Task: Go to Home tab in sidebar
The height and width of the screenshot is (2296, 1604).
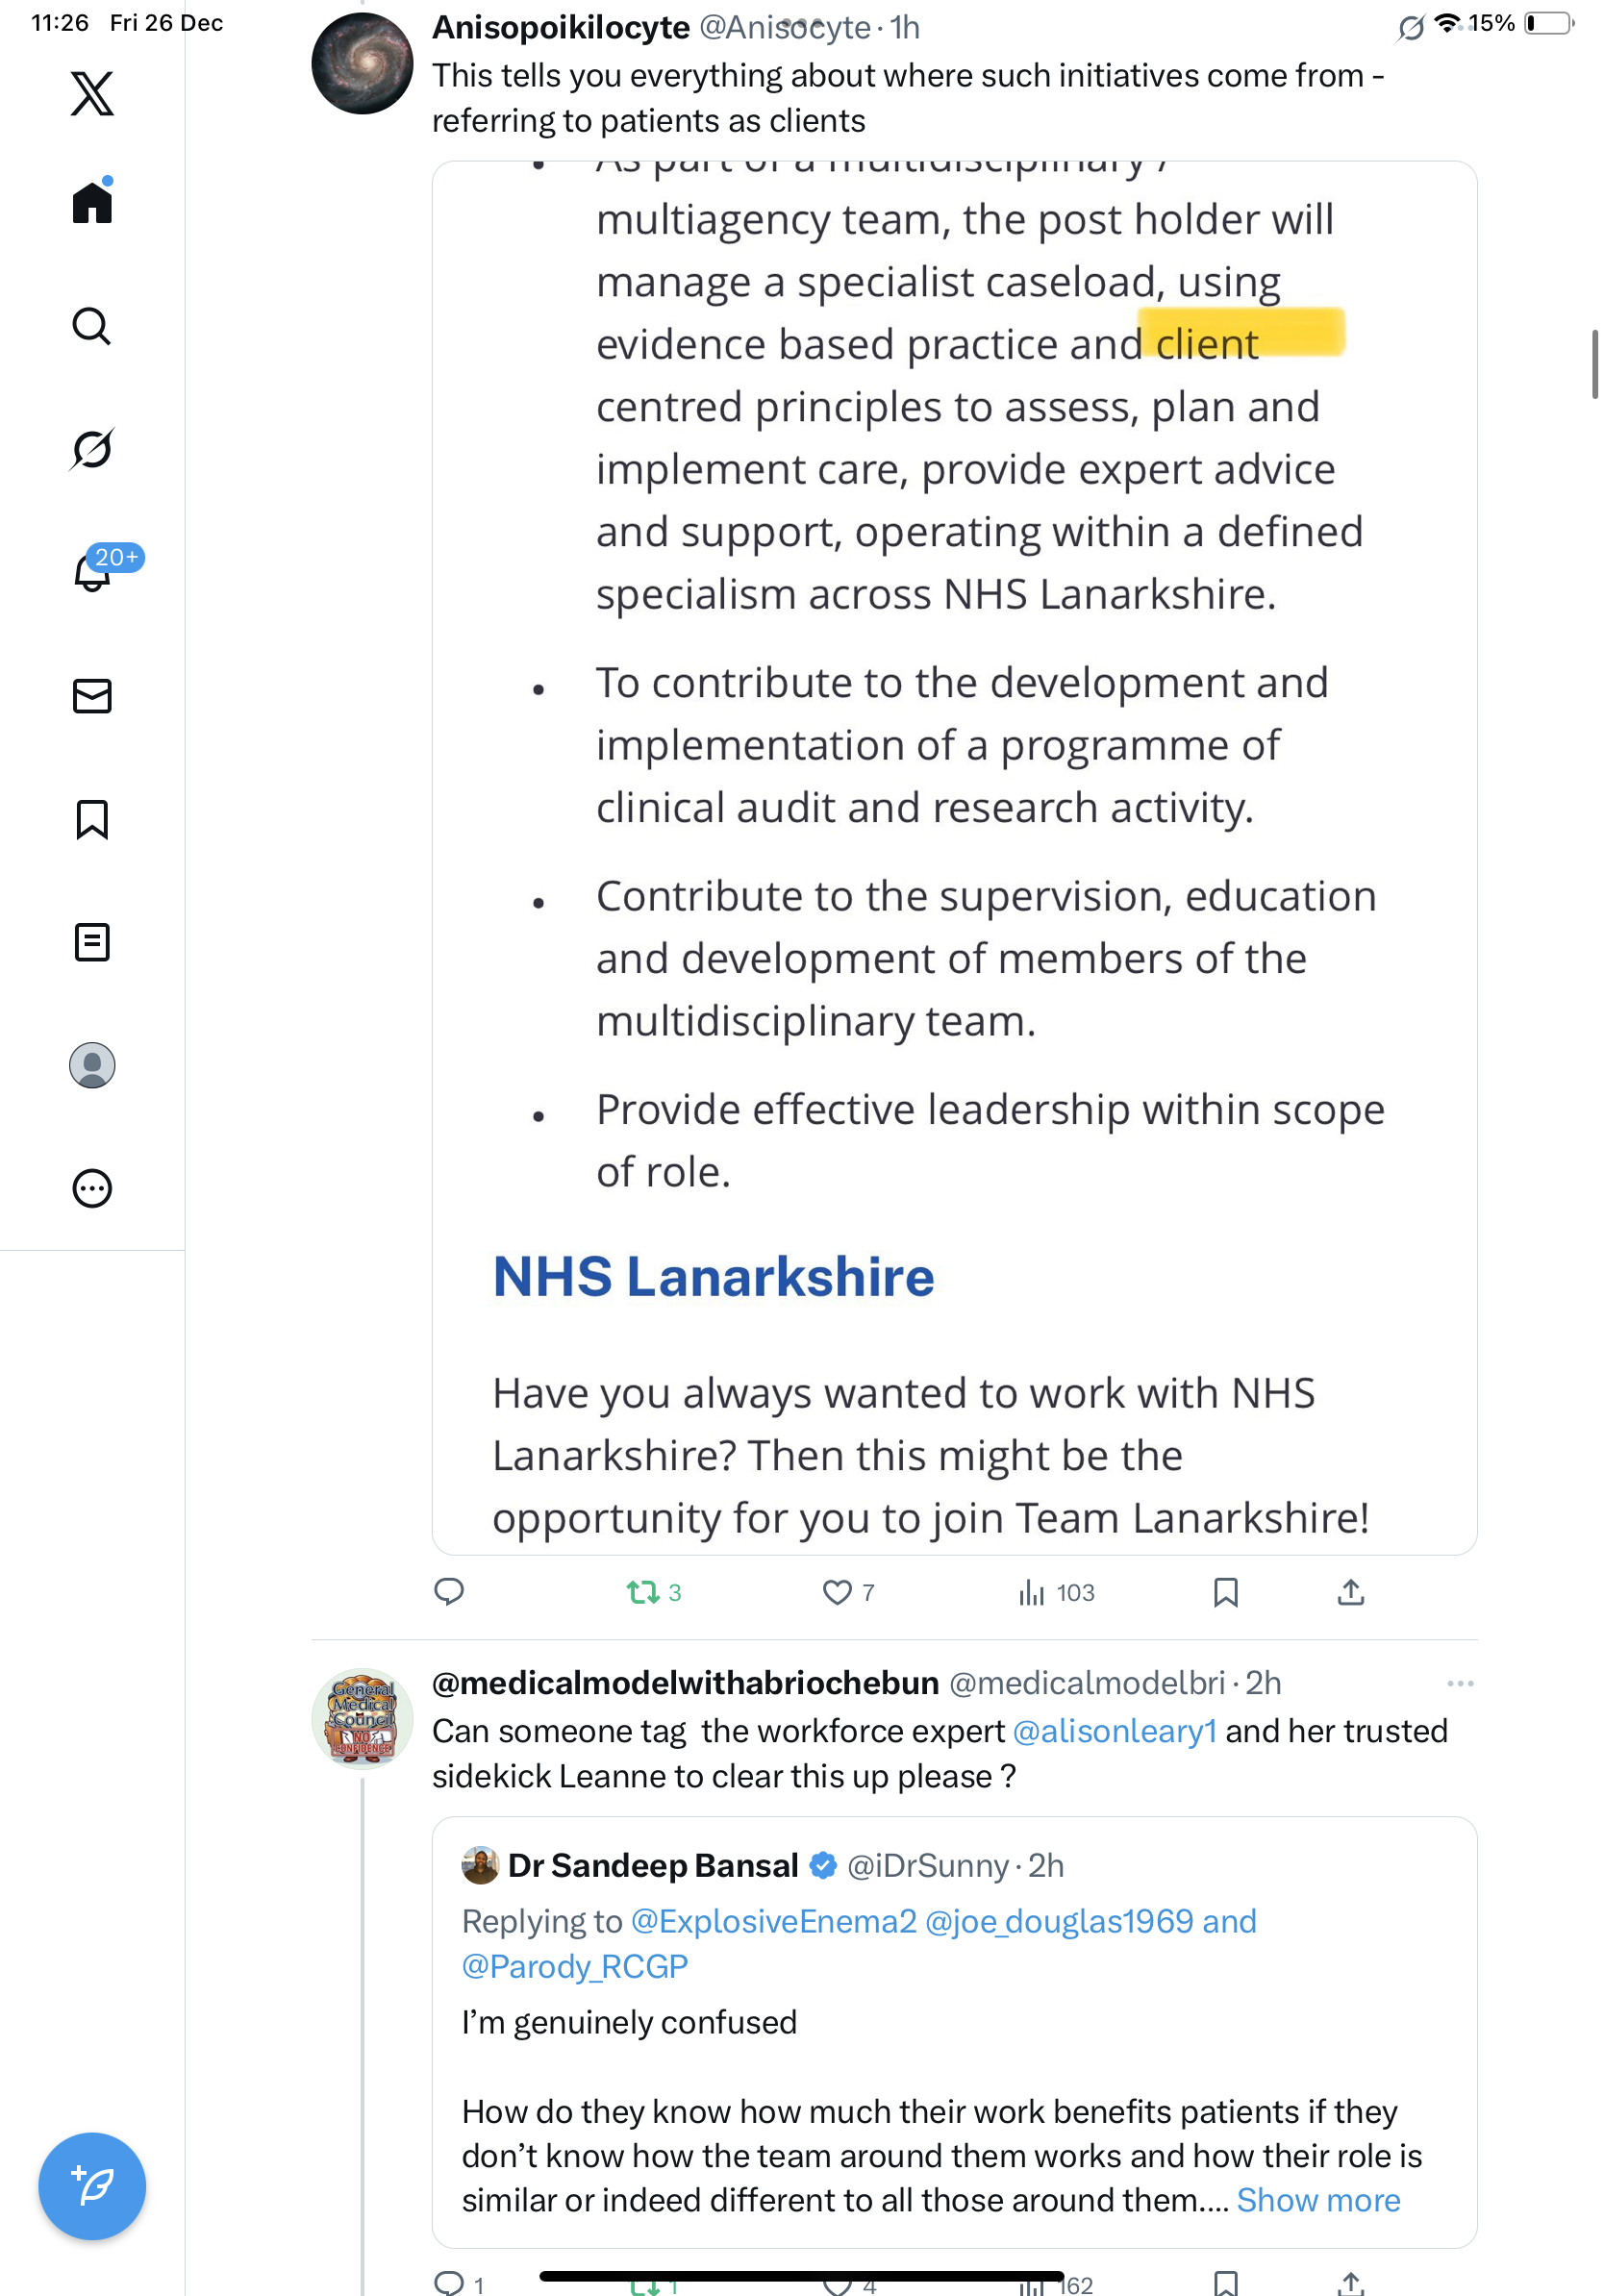Action: tap(92, 203)
